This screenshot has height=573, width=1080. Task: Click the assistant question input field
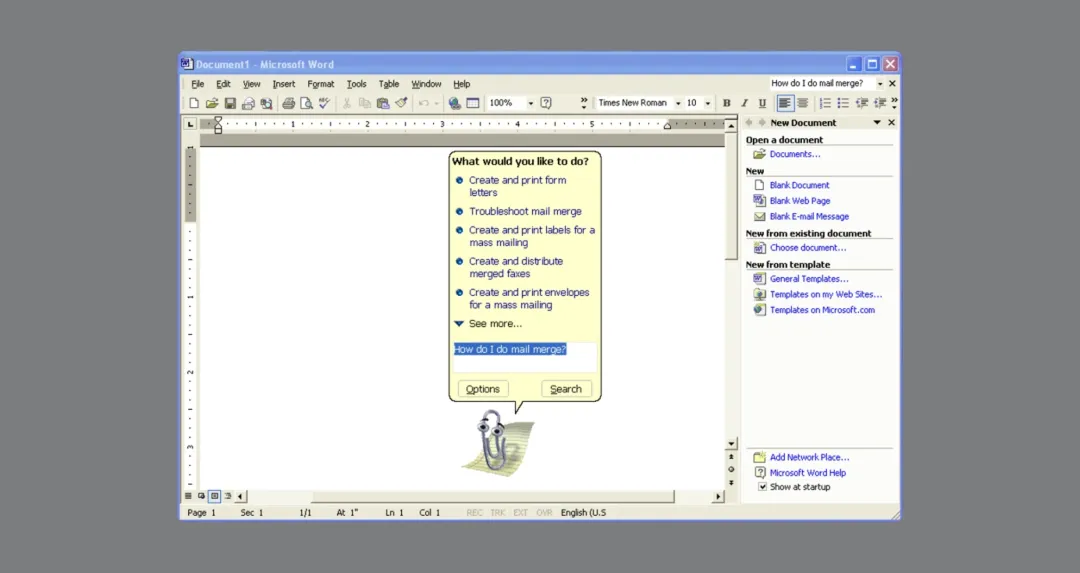pyautogui.click(x=525, y=357)
